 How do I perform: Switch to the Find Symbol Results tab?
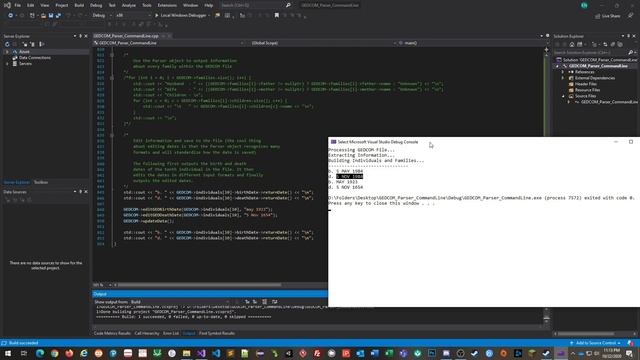coord(217,333)
